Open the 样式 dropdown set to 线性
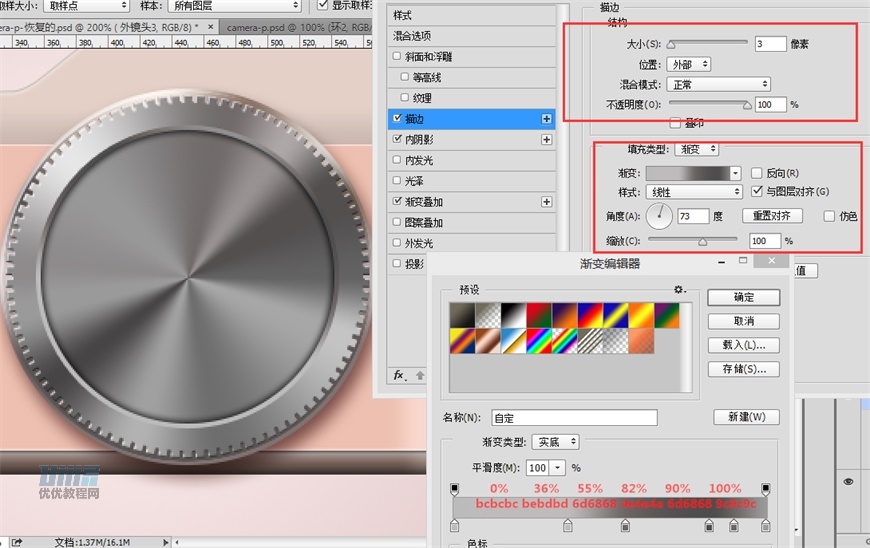870x548 pixels. click(694, 192)
